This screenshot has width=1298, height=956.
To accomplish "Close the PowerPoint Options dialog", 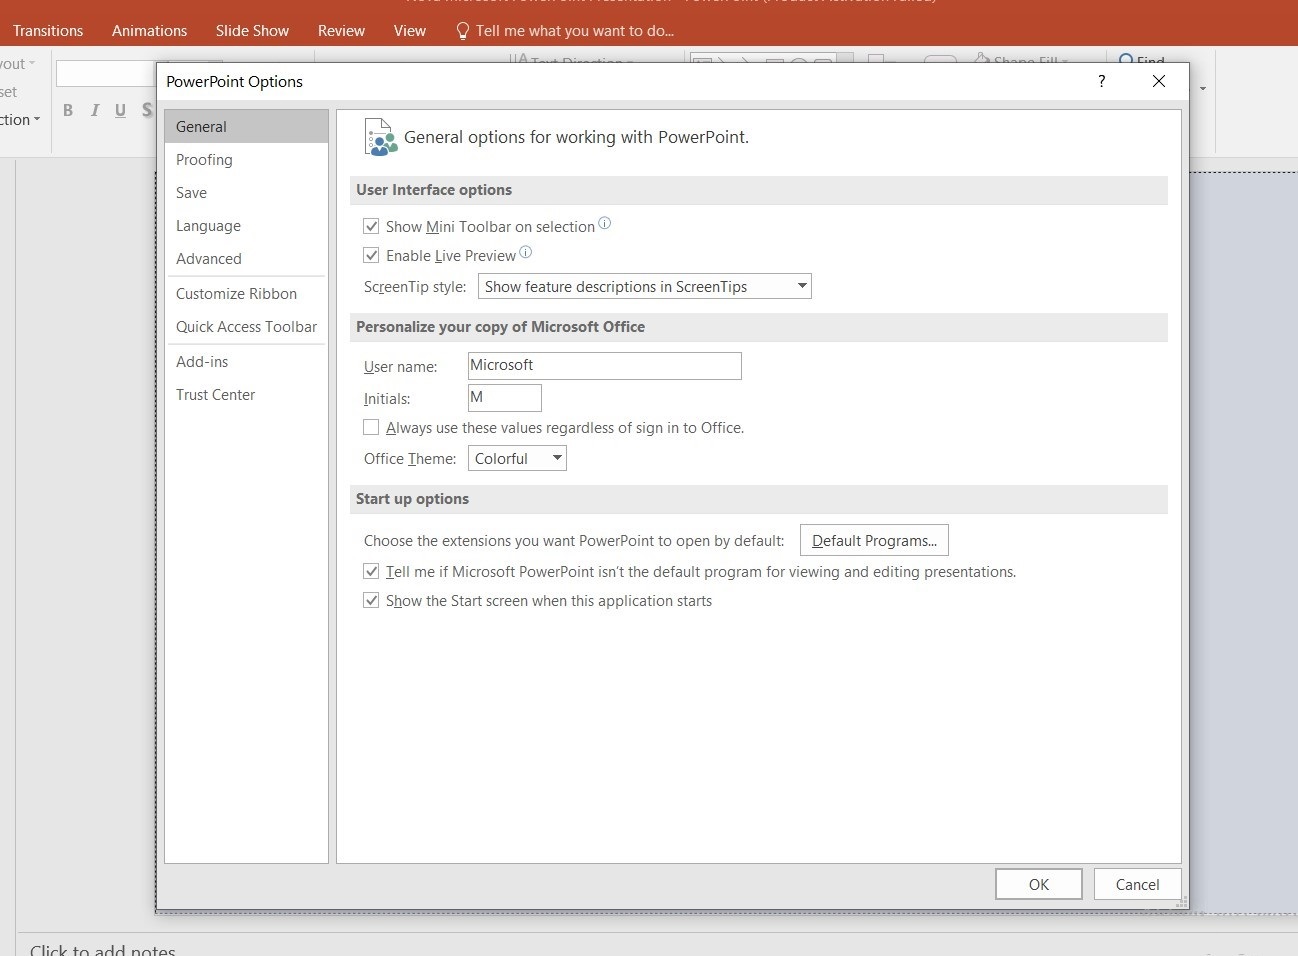I will 1159,81.
